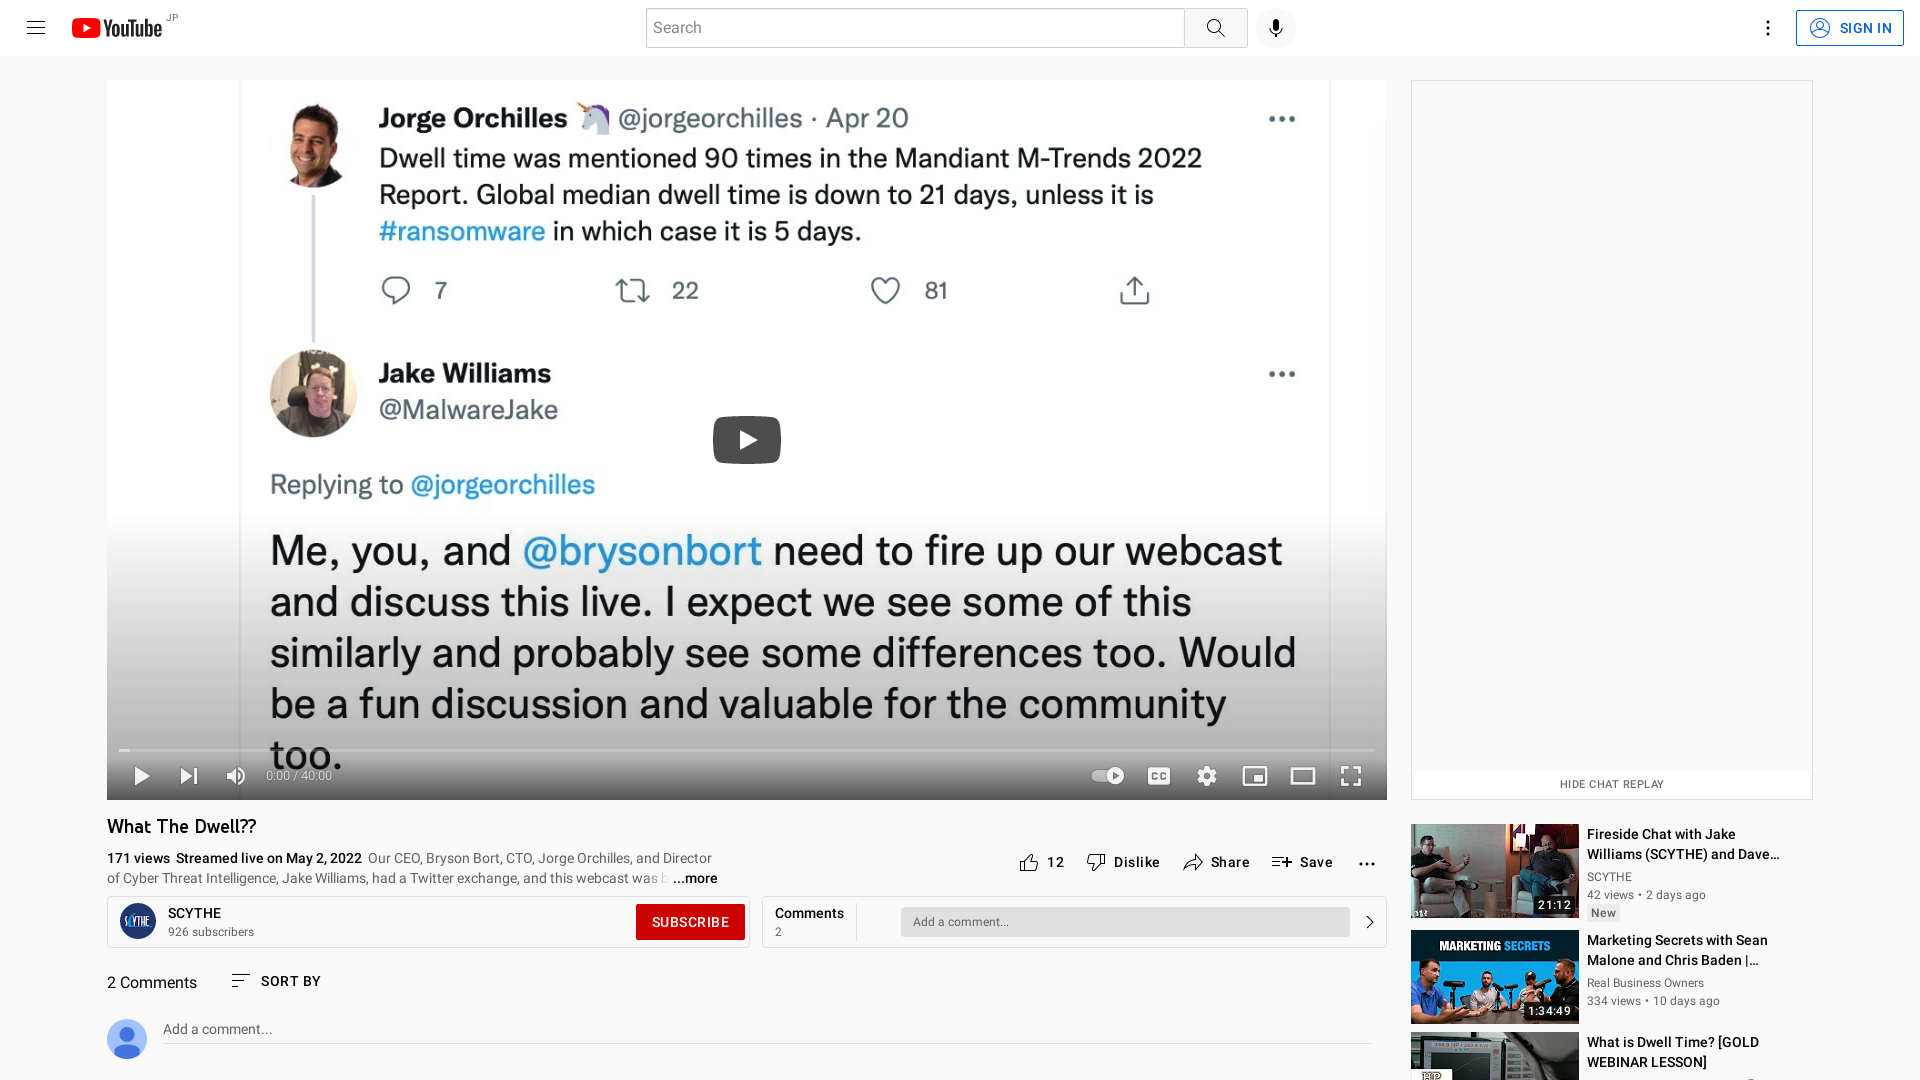
Task: Click the 2 Comments count heading
Action: (x=152, y=982)
